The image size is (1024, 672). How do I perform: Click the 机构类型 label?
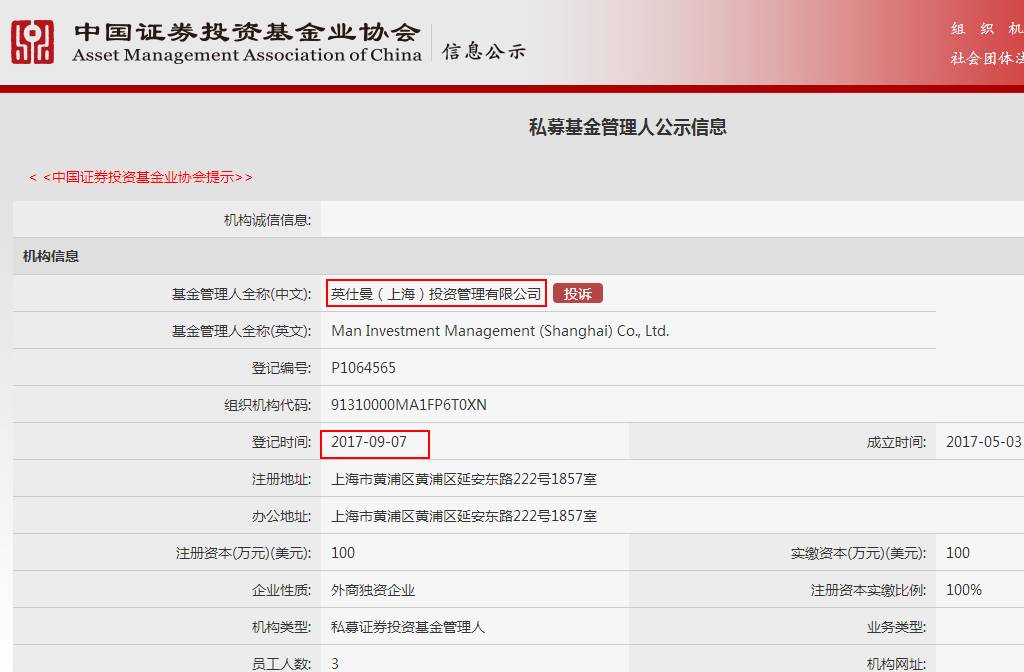281,628
